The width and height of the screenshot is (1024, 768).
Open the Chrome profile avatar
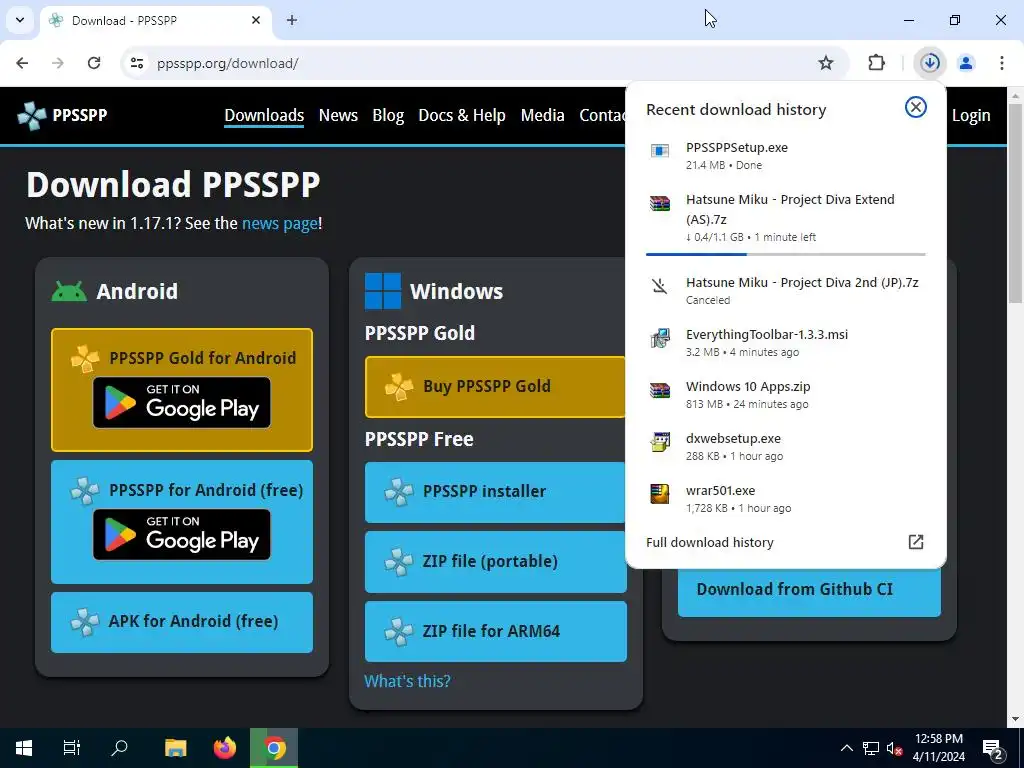pos(966,63)
